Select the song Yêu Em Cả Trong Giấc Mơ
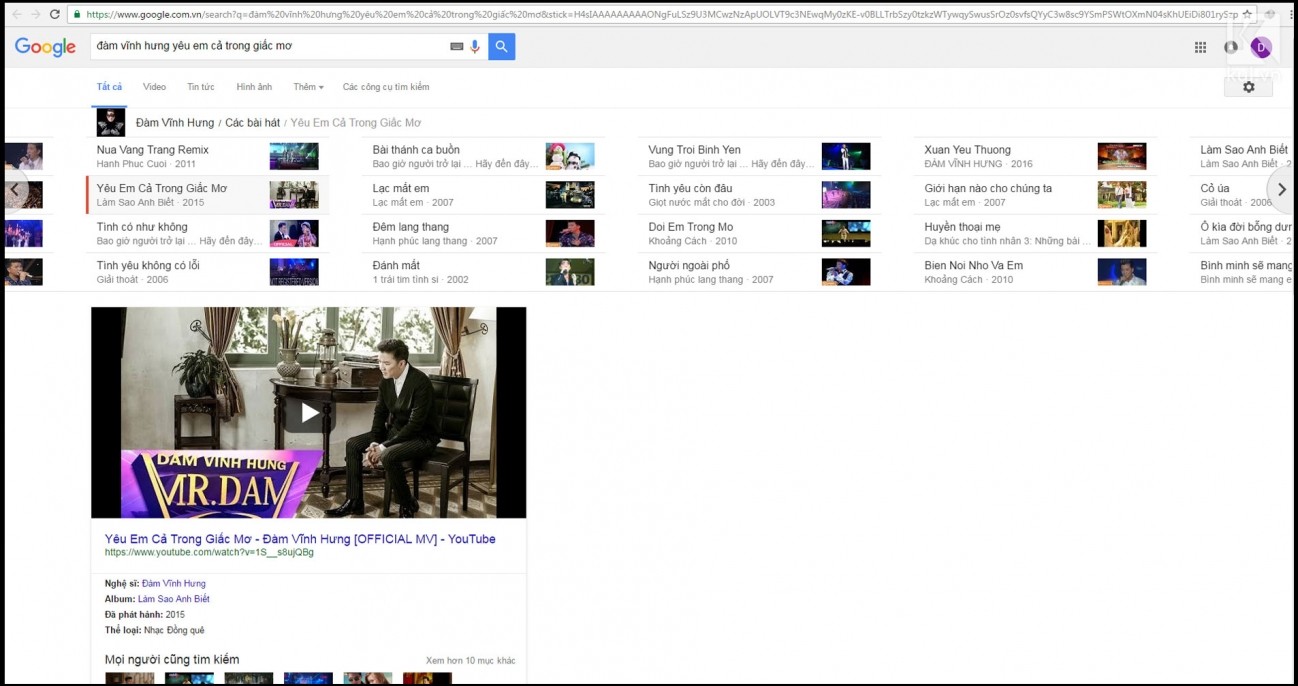1298x686 pixels. pos(207,194)
